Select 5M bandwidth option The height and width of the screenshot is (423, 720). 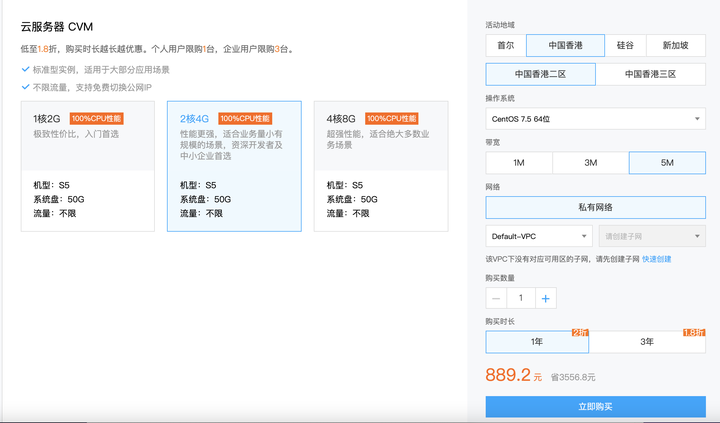tap(667, 163)
